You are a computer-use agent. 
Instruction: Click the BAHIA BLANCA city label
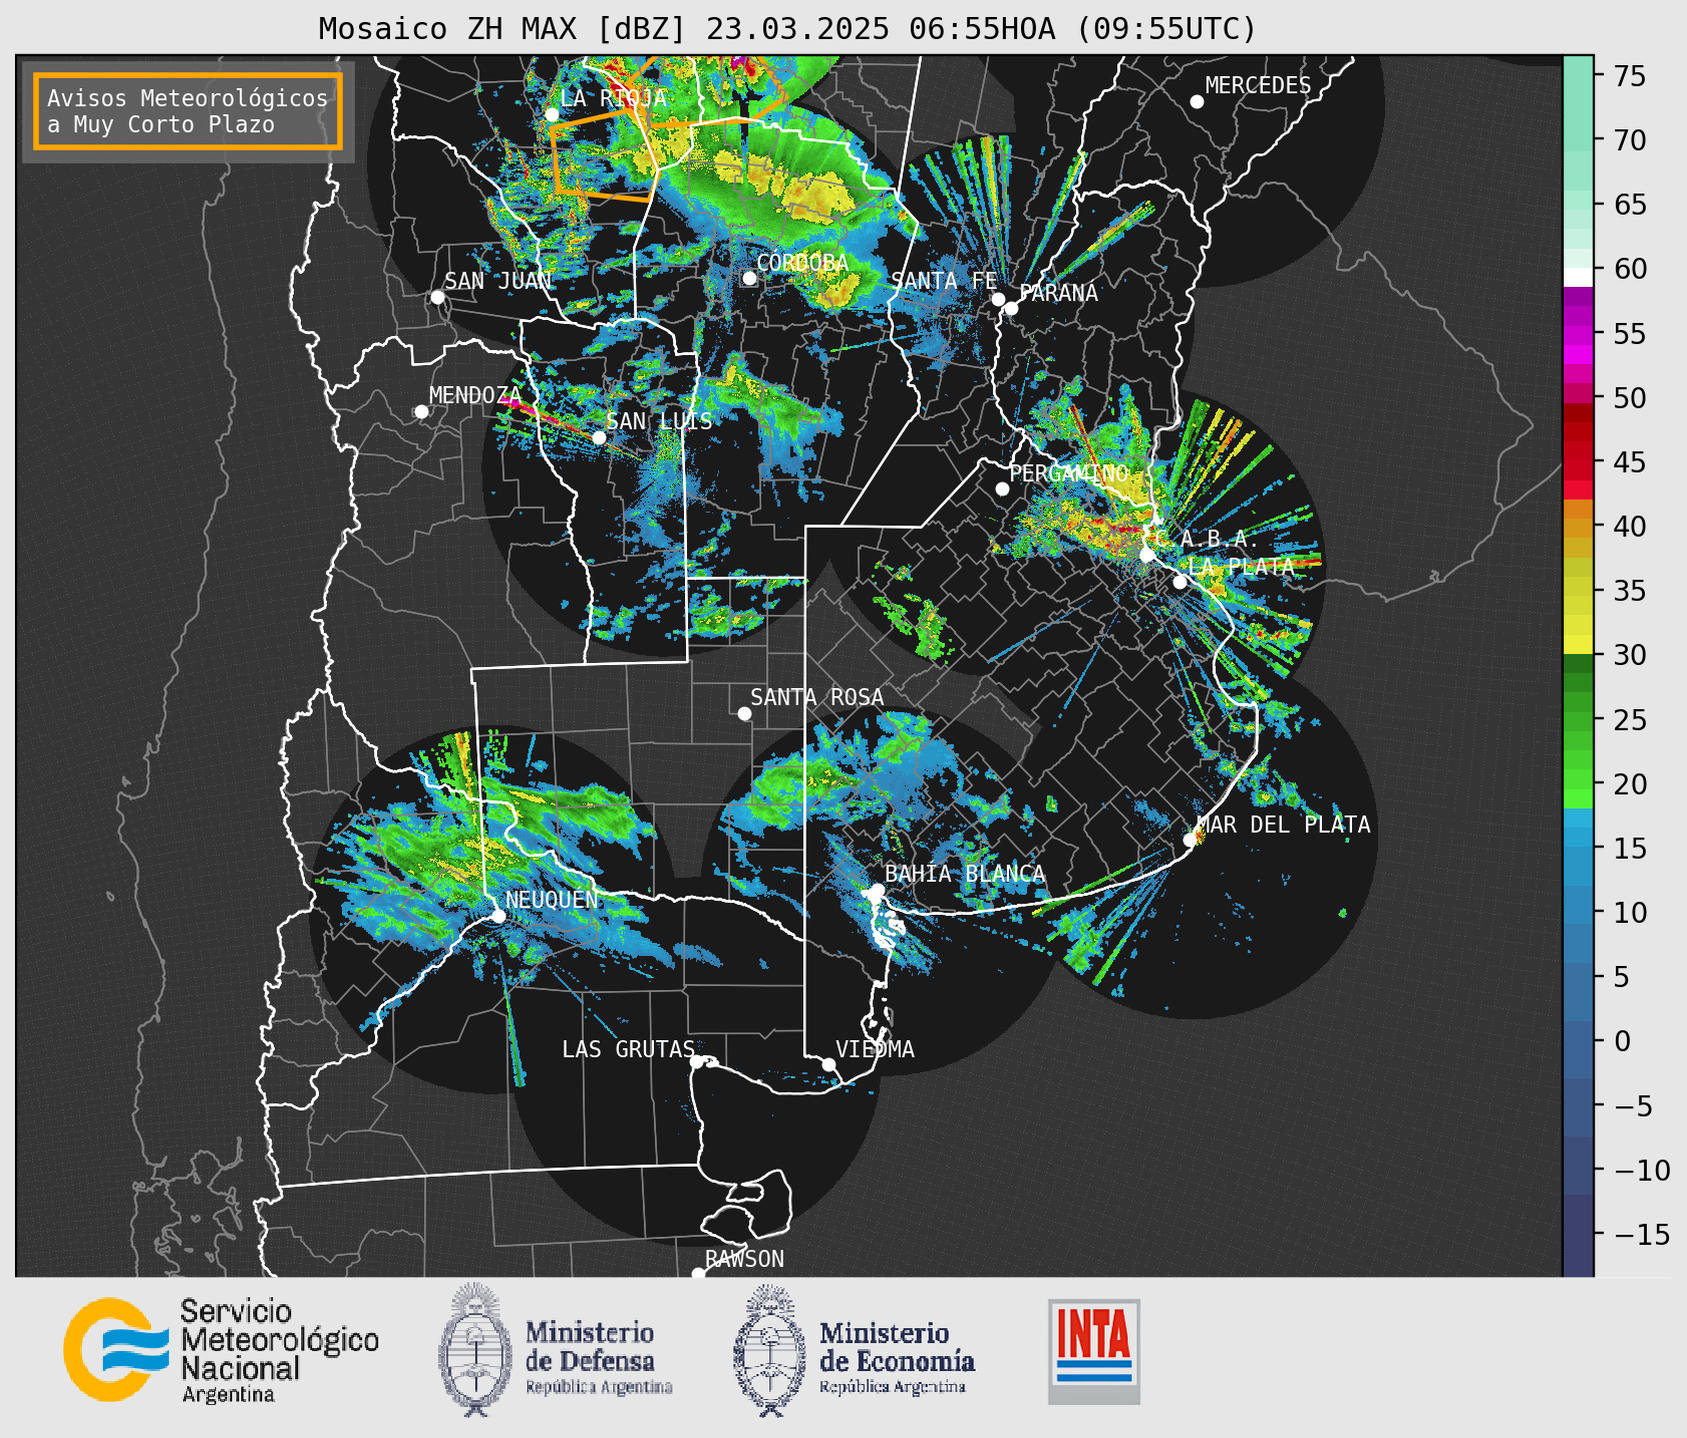pos(965,874)
